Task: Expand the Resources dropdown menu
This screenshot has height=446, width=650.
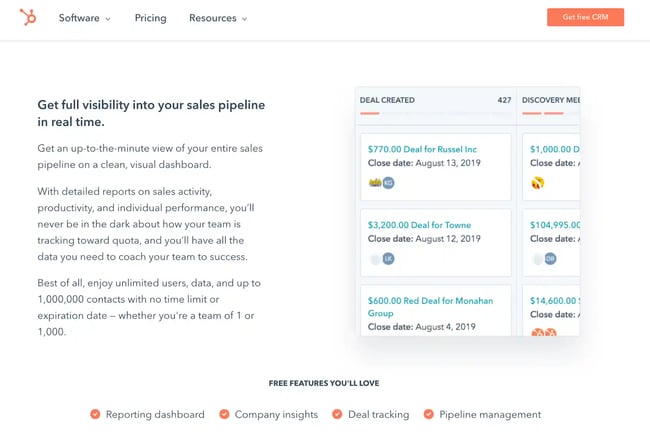Action: [218, 18]
